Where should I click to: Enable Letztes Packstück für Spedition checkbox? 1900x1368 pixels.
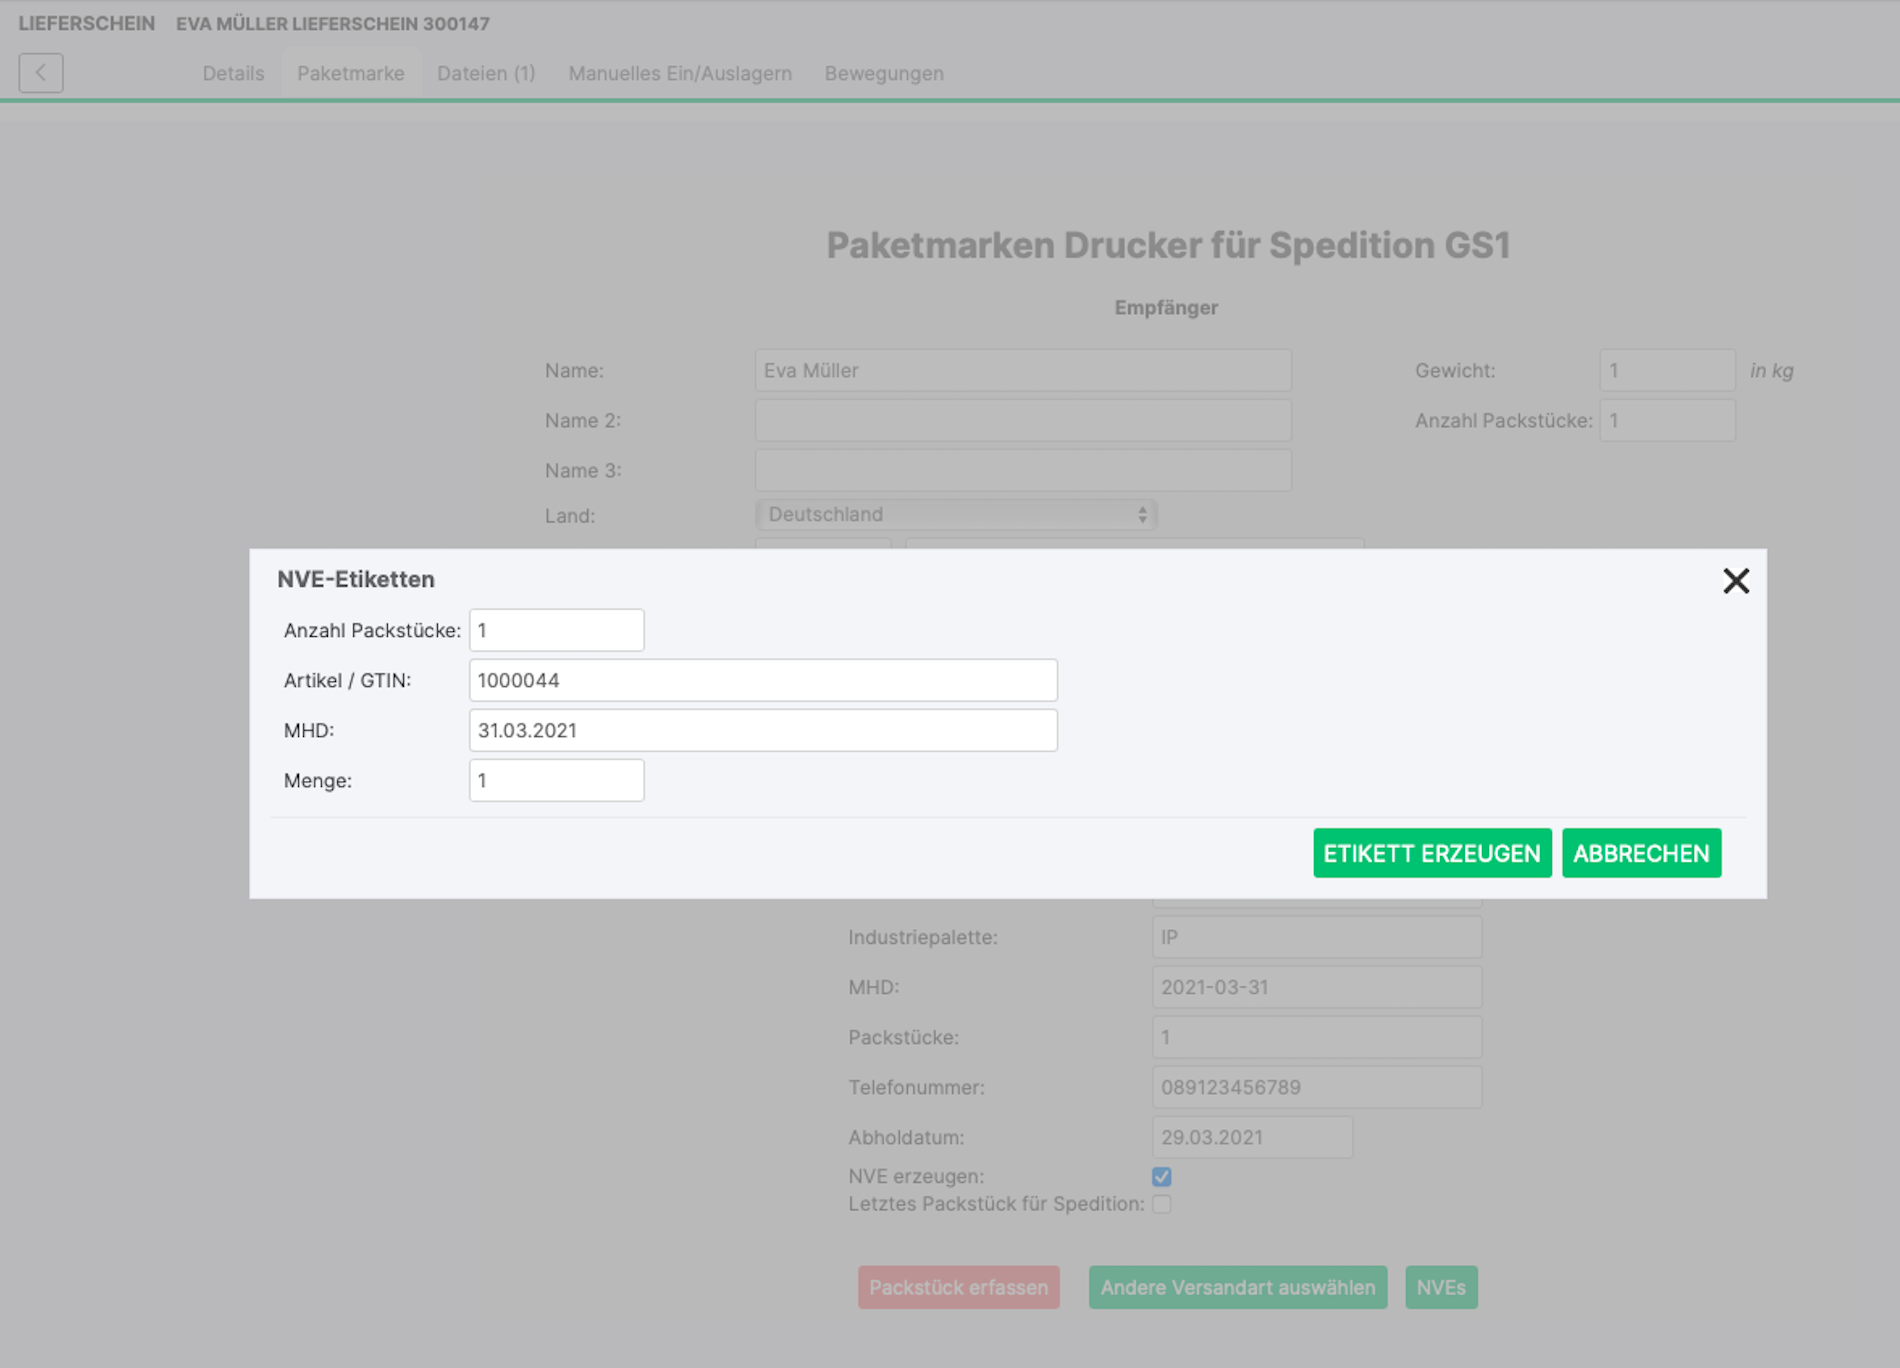1161,1204
